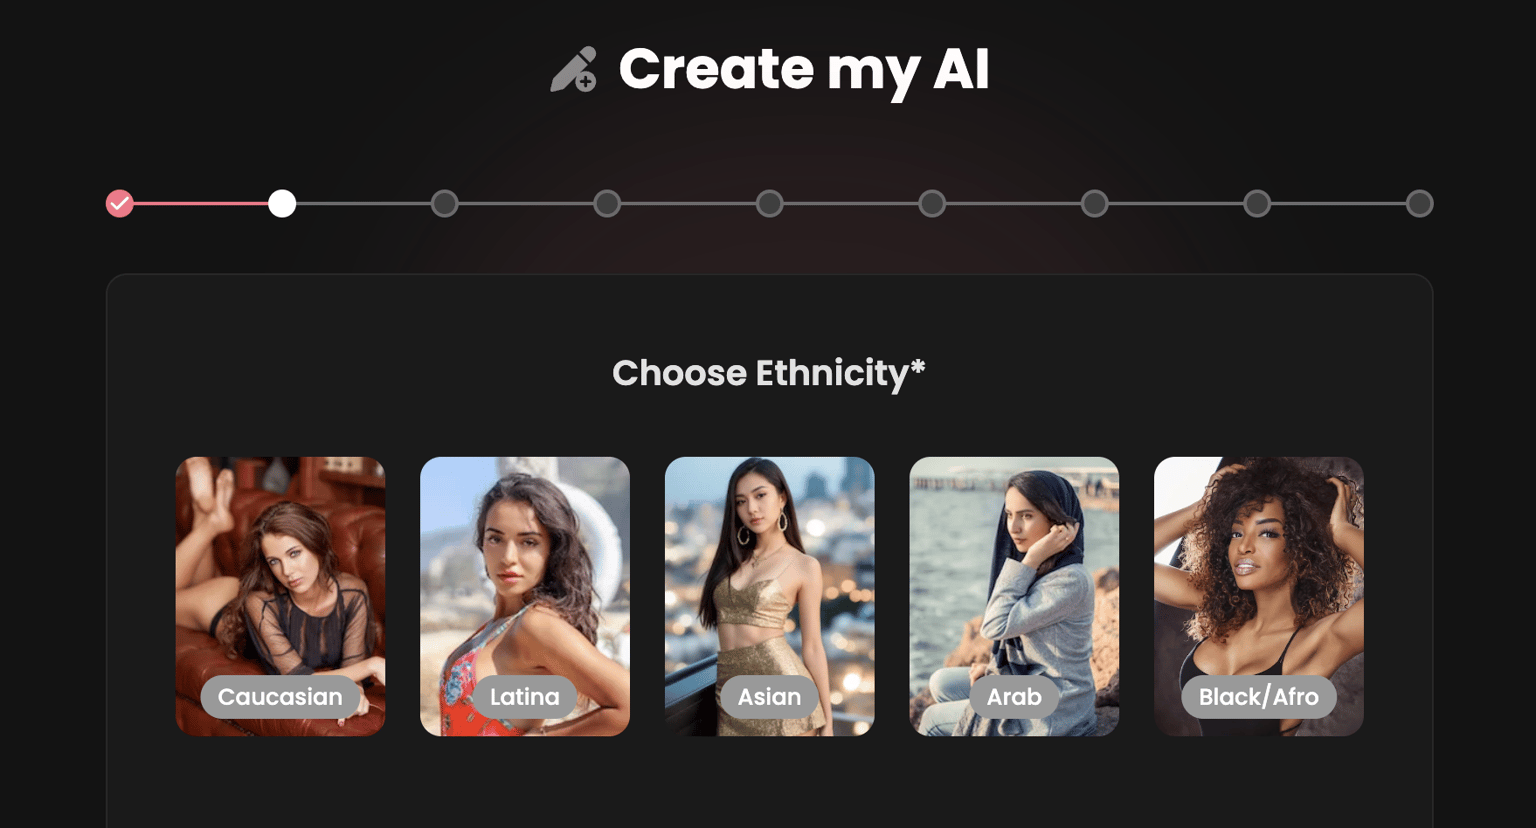The image size is (1536, 828).
Task: Choose the Arab ethnicity card
Action: tap(1014, 596)
